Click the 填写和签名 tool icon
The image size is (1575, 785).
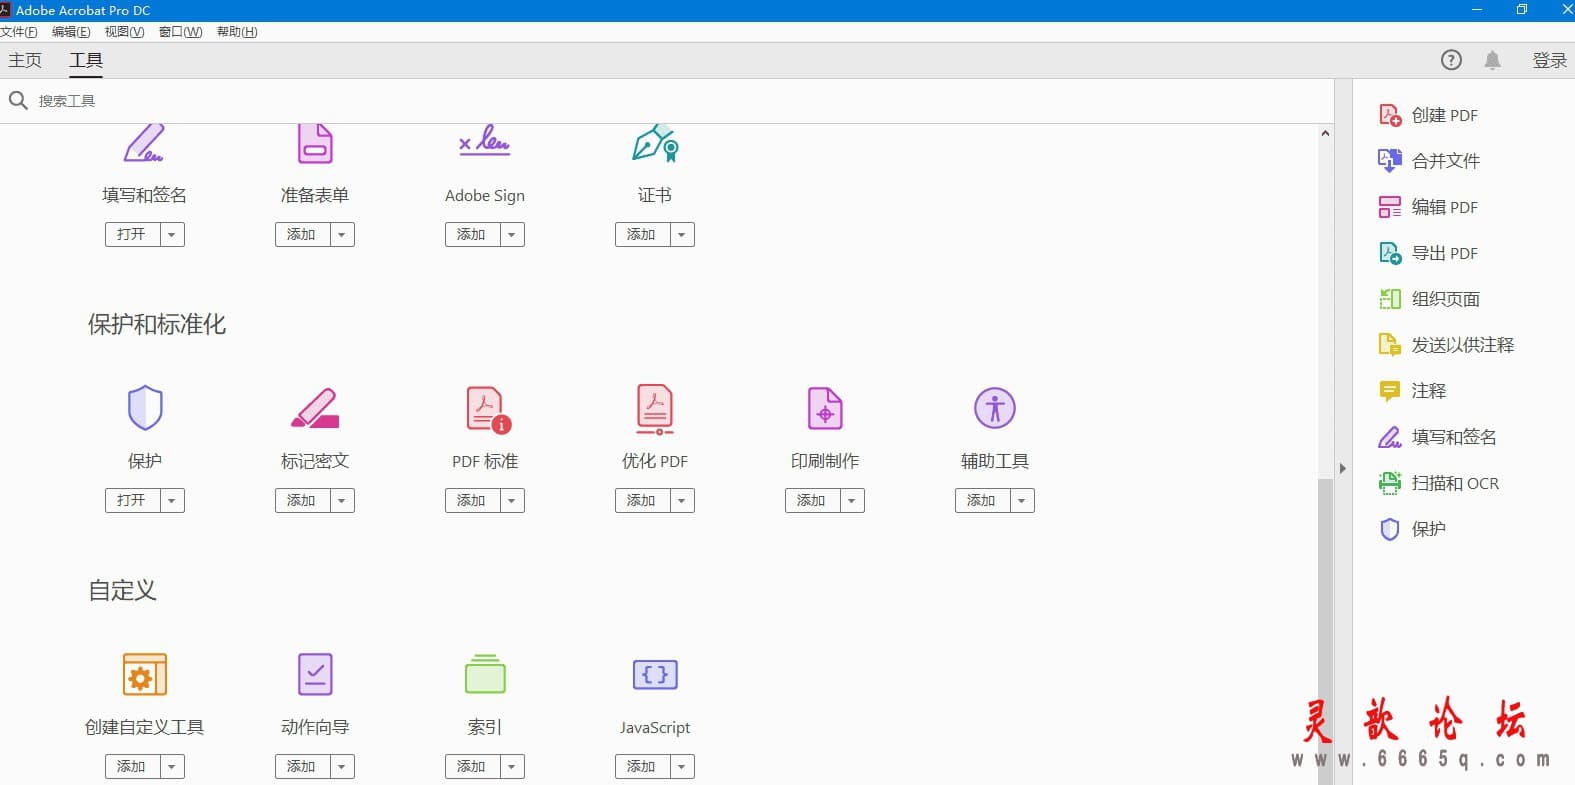click(x=144, y=144)
